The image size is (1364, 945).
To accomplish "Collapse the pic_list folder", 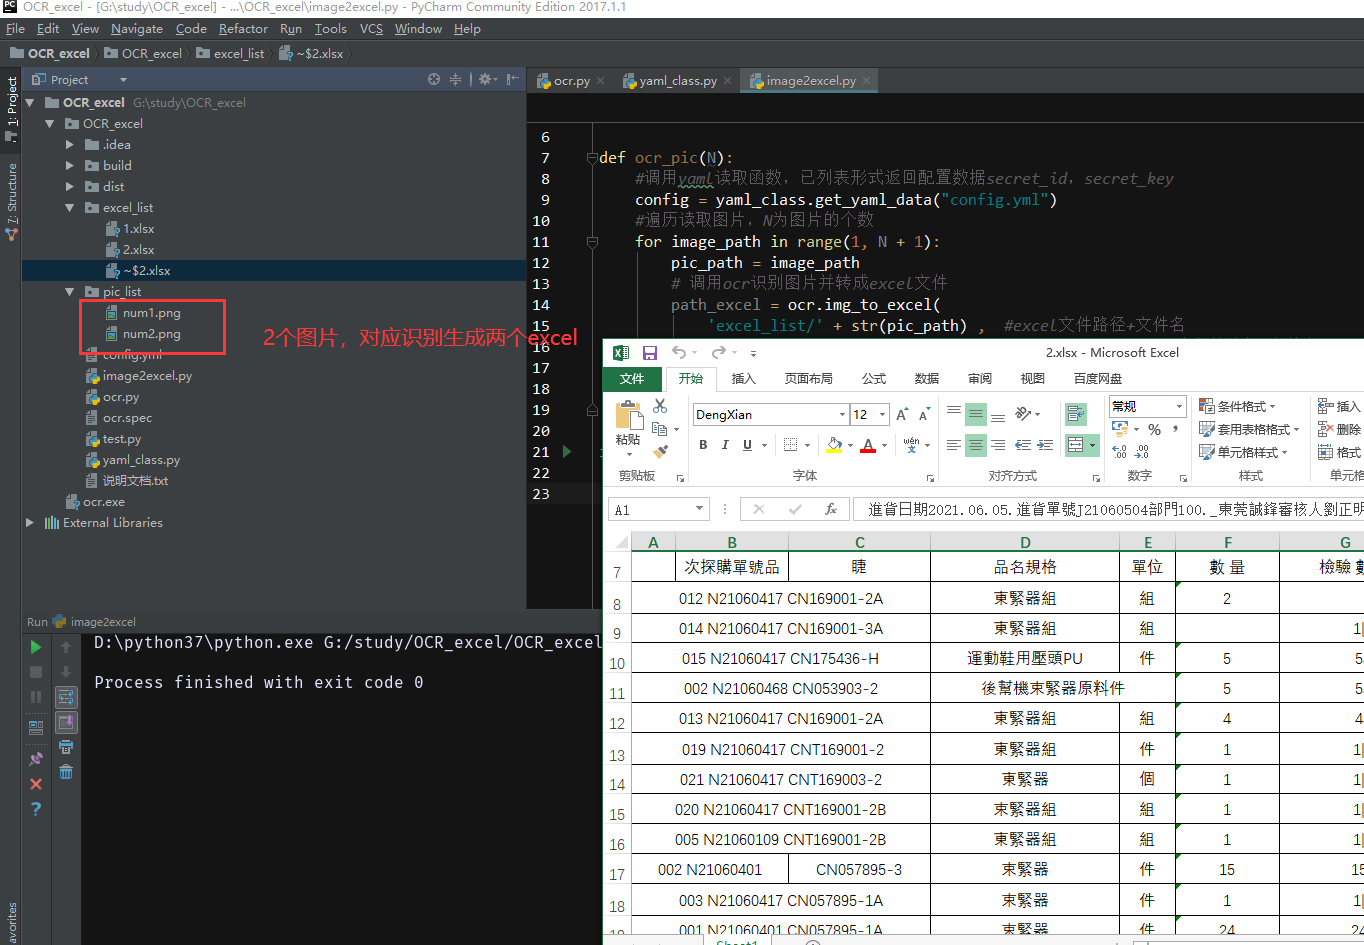I will 70,292.
